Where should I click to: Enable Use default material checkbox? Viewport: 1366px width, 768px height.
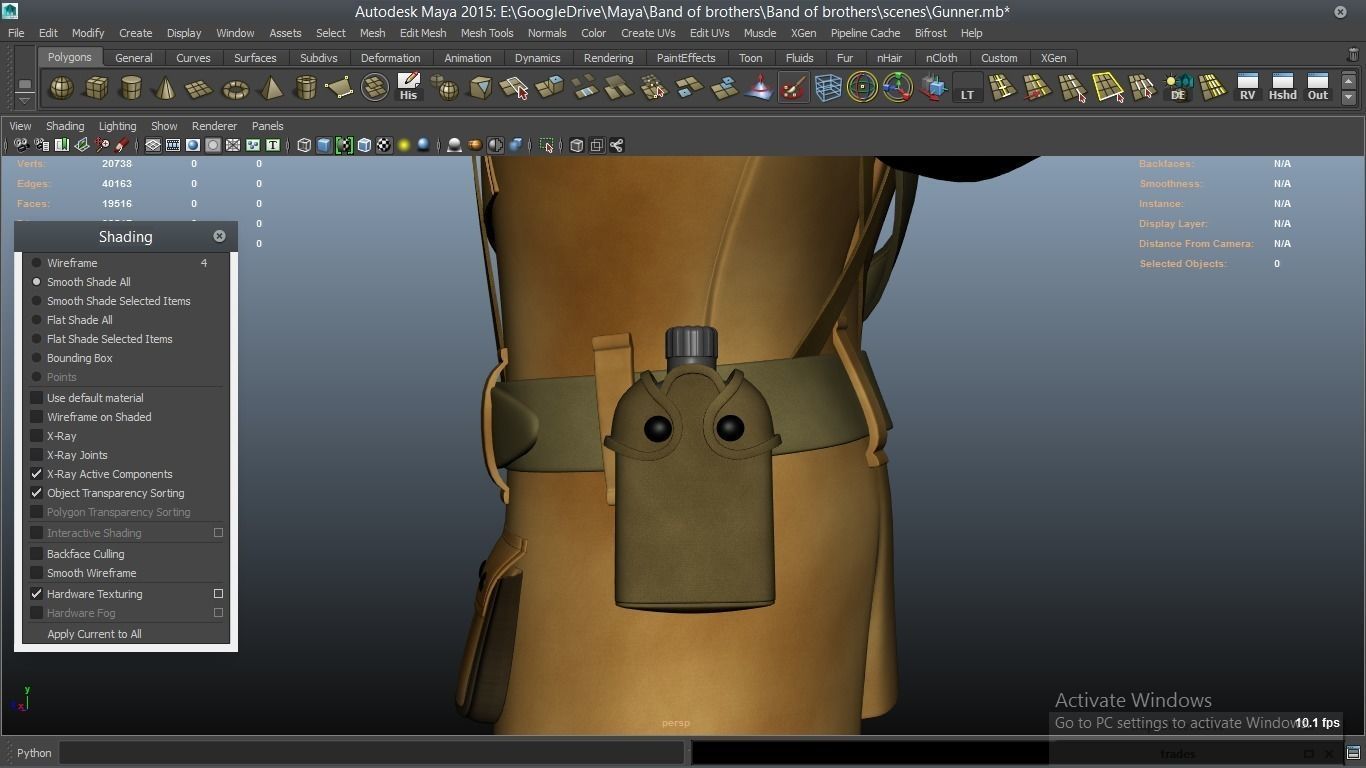(37, 398)
